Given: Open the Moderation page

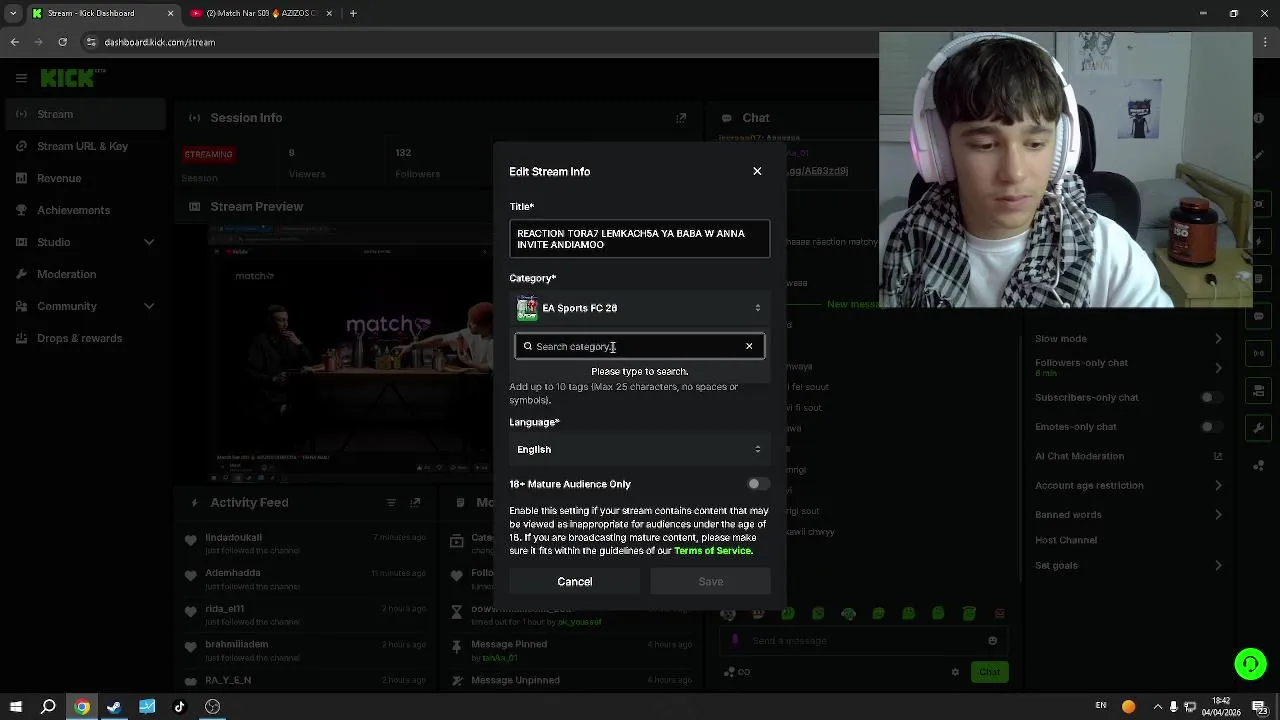Looking at the screenshot, I should (83, 274).
